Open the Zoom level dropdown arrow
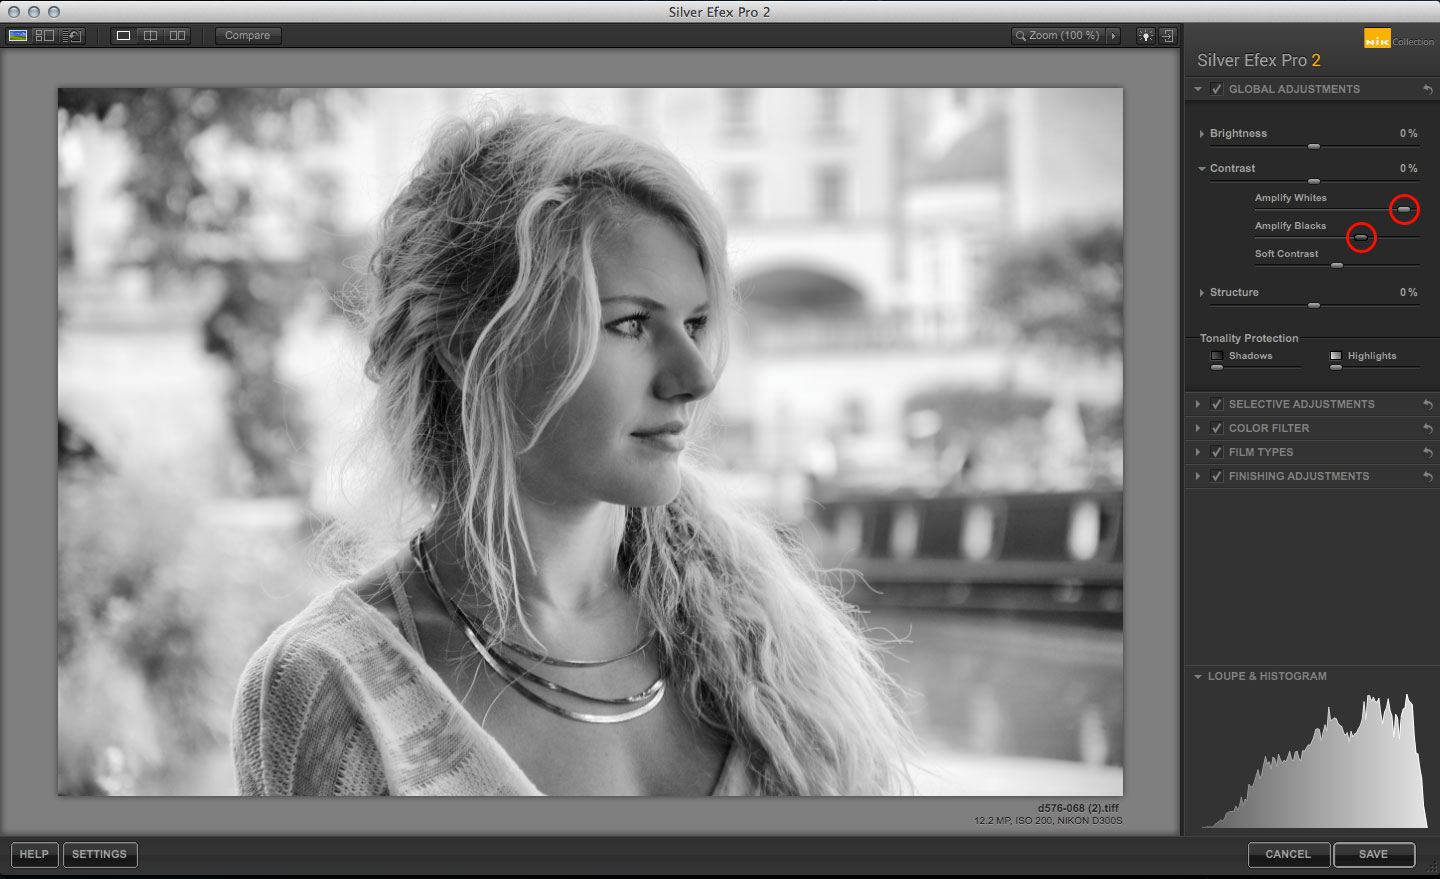 tap(1113, 35)
